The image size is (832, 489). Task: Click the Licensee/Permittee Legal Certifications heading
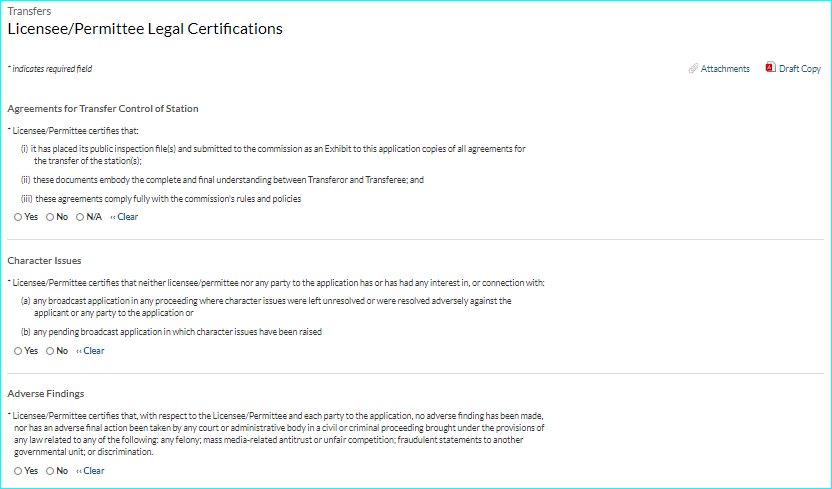pos(145,29)
